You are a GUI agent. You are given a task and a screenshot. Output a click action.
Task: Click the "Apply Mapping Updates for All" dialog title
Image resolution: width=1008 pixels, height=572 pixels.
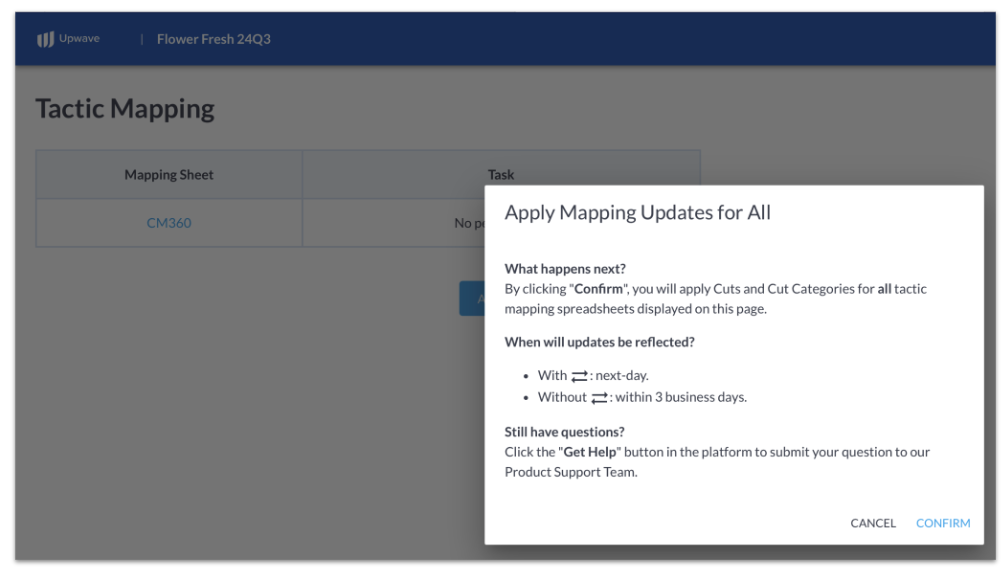click(x=637, y=212)
